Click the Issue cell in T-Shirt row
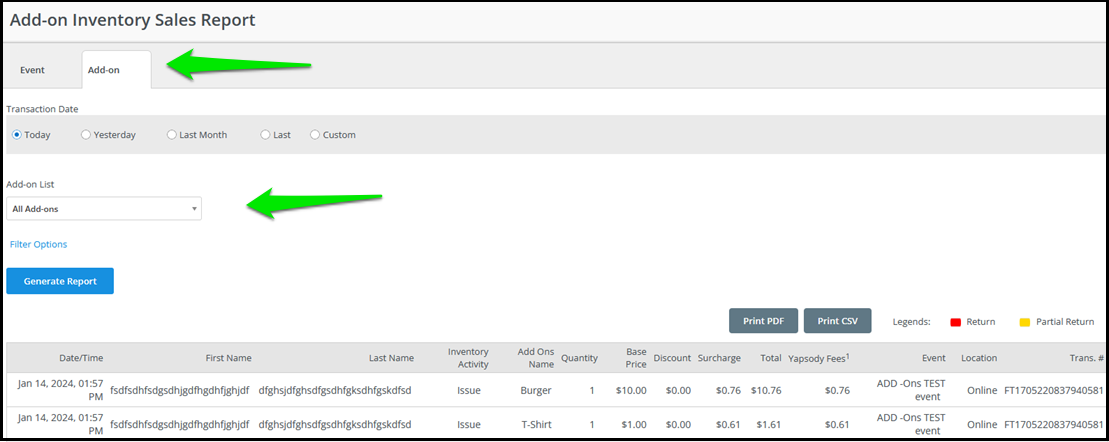The image size is (1109, 442). click(x=468, y=424)
